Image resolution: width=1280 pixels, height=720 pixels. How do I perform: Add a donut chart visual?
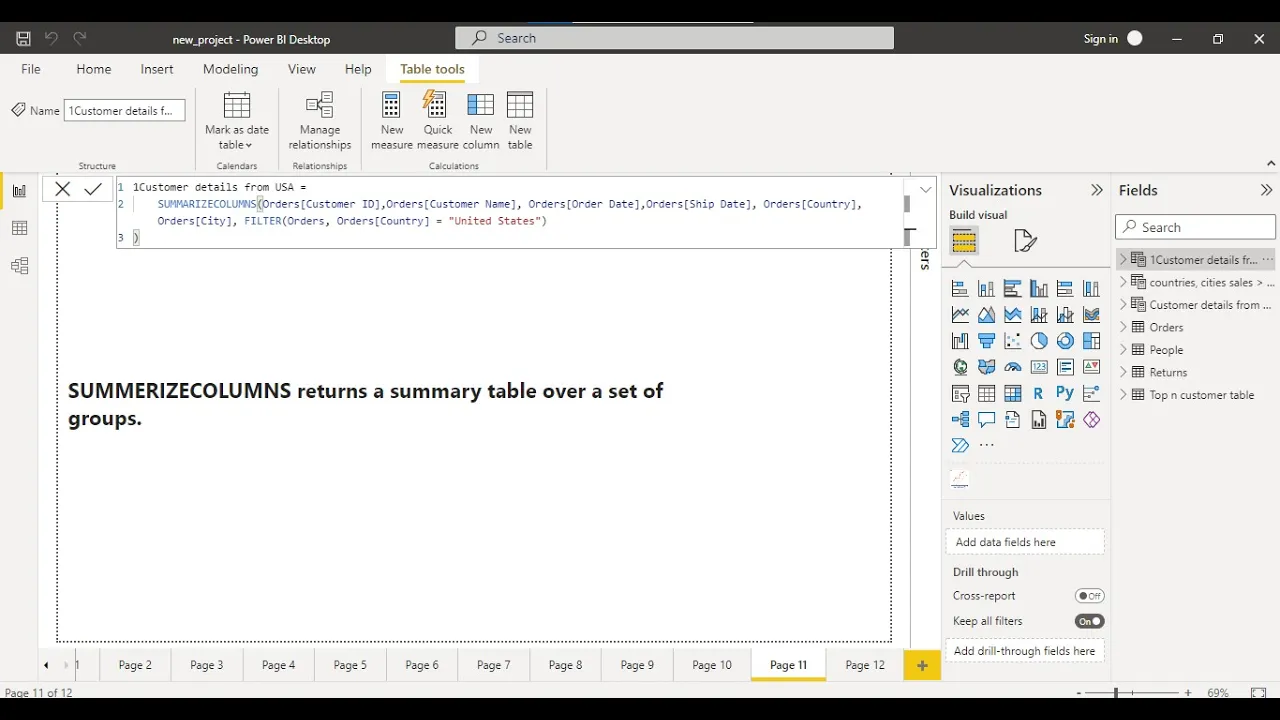click(1065, 341)
